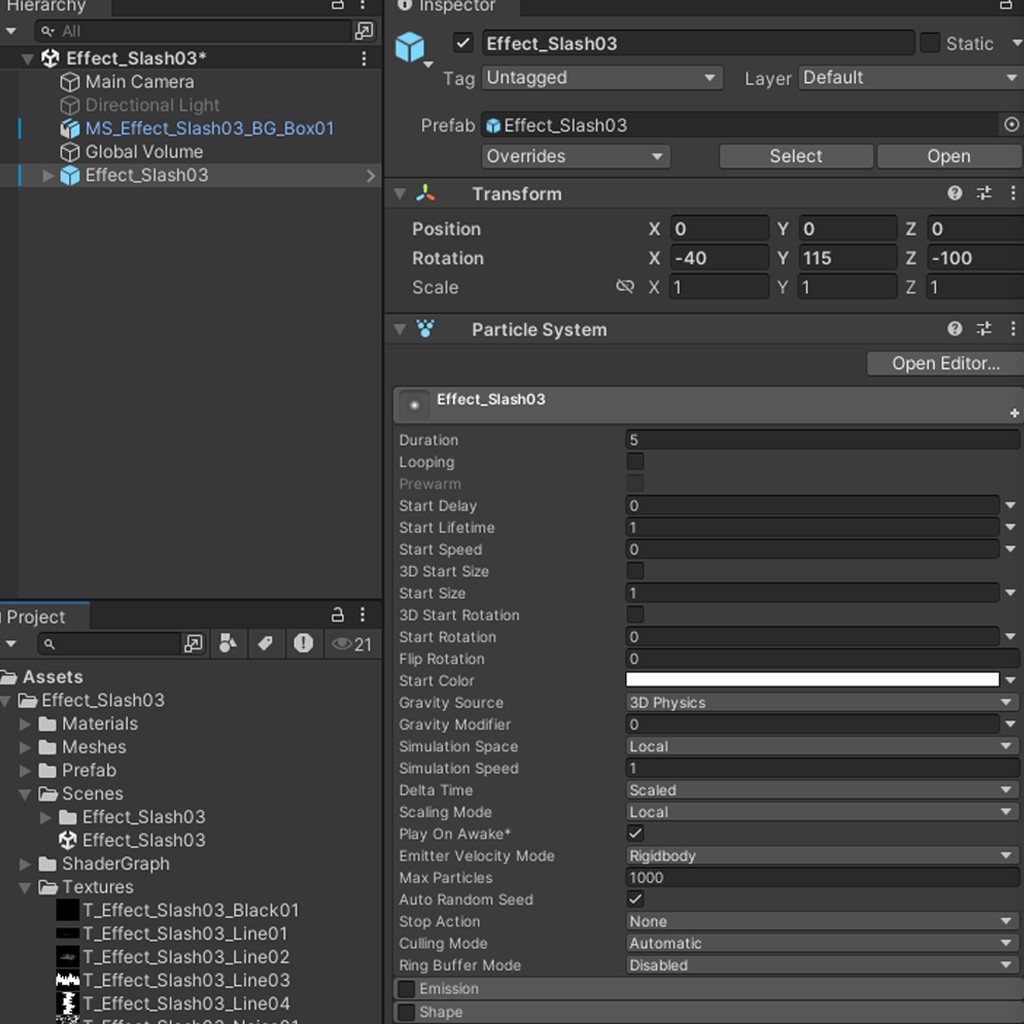Click the label filter icon in Project toolbar
This screenshot has height=1024, width=1024.
(265, 644)
